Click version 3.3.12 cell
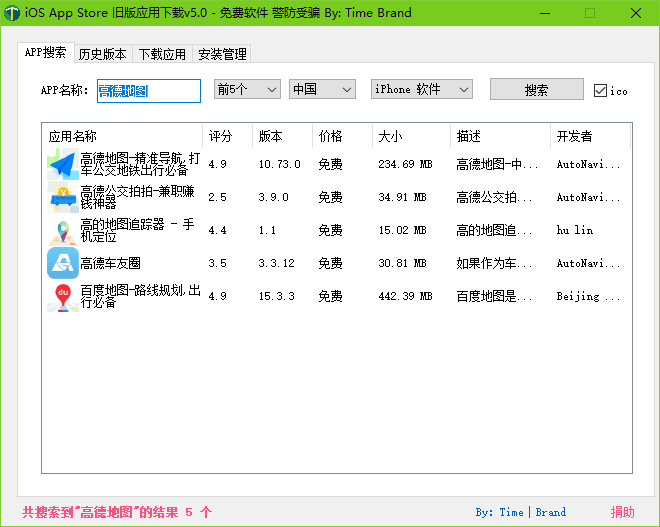 pos(277,264)
